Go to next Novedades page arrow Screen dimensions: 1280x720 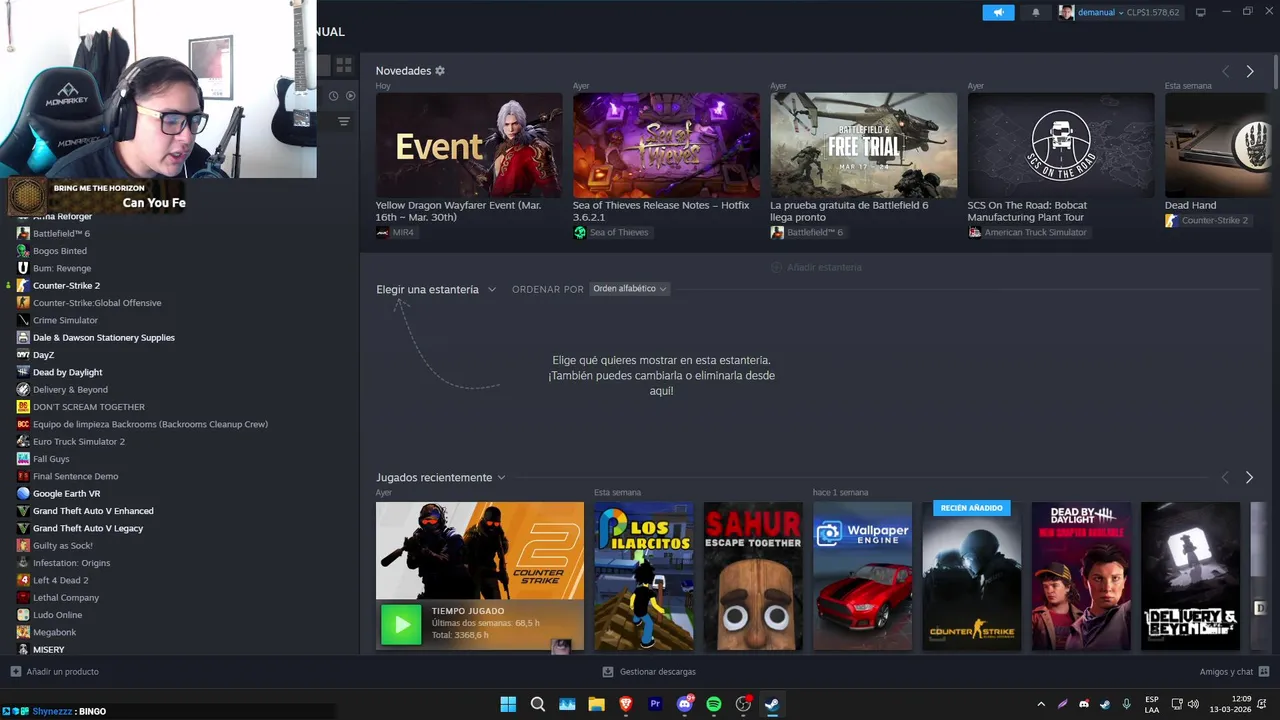coord(1249,71)
